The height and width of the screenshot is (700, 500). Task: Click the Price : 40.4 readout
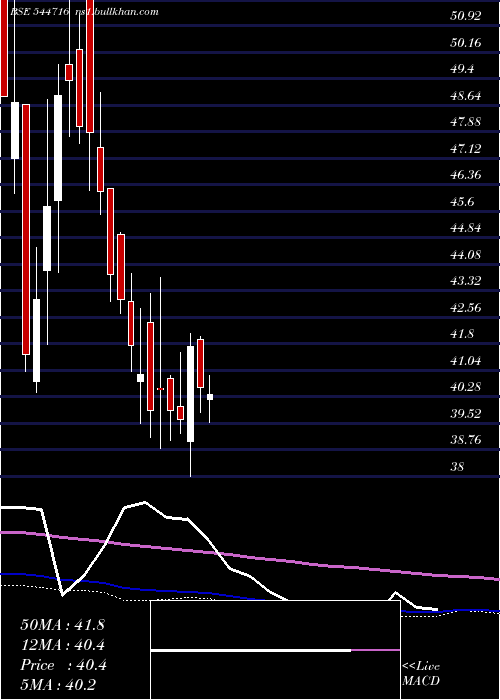tap(63, 665)
